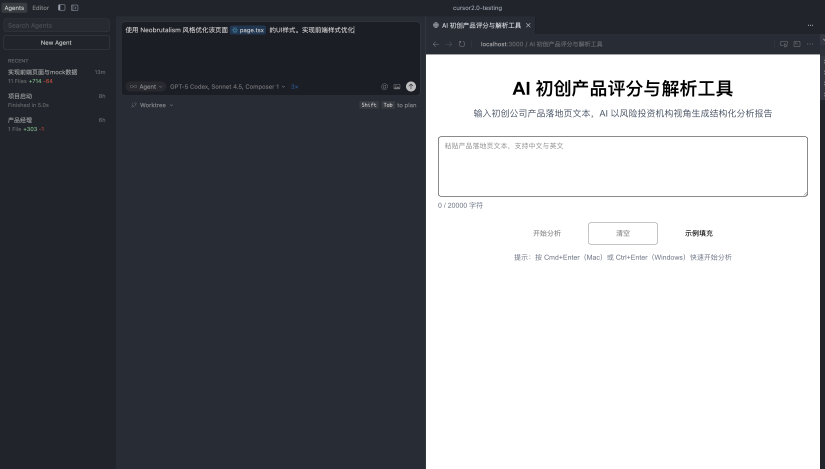This screenshot has height=469, width=825.
Task: Reload the browser preview page
Action: coord(462,44)
